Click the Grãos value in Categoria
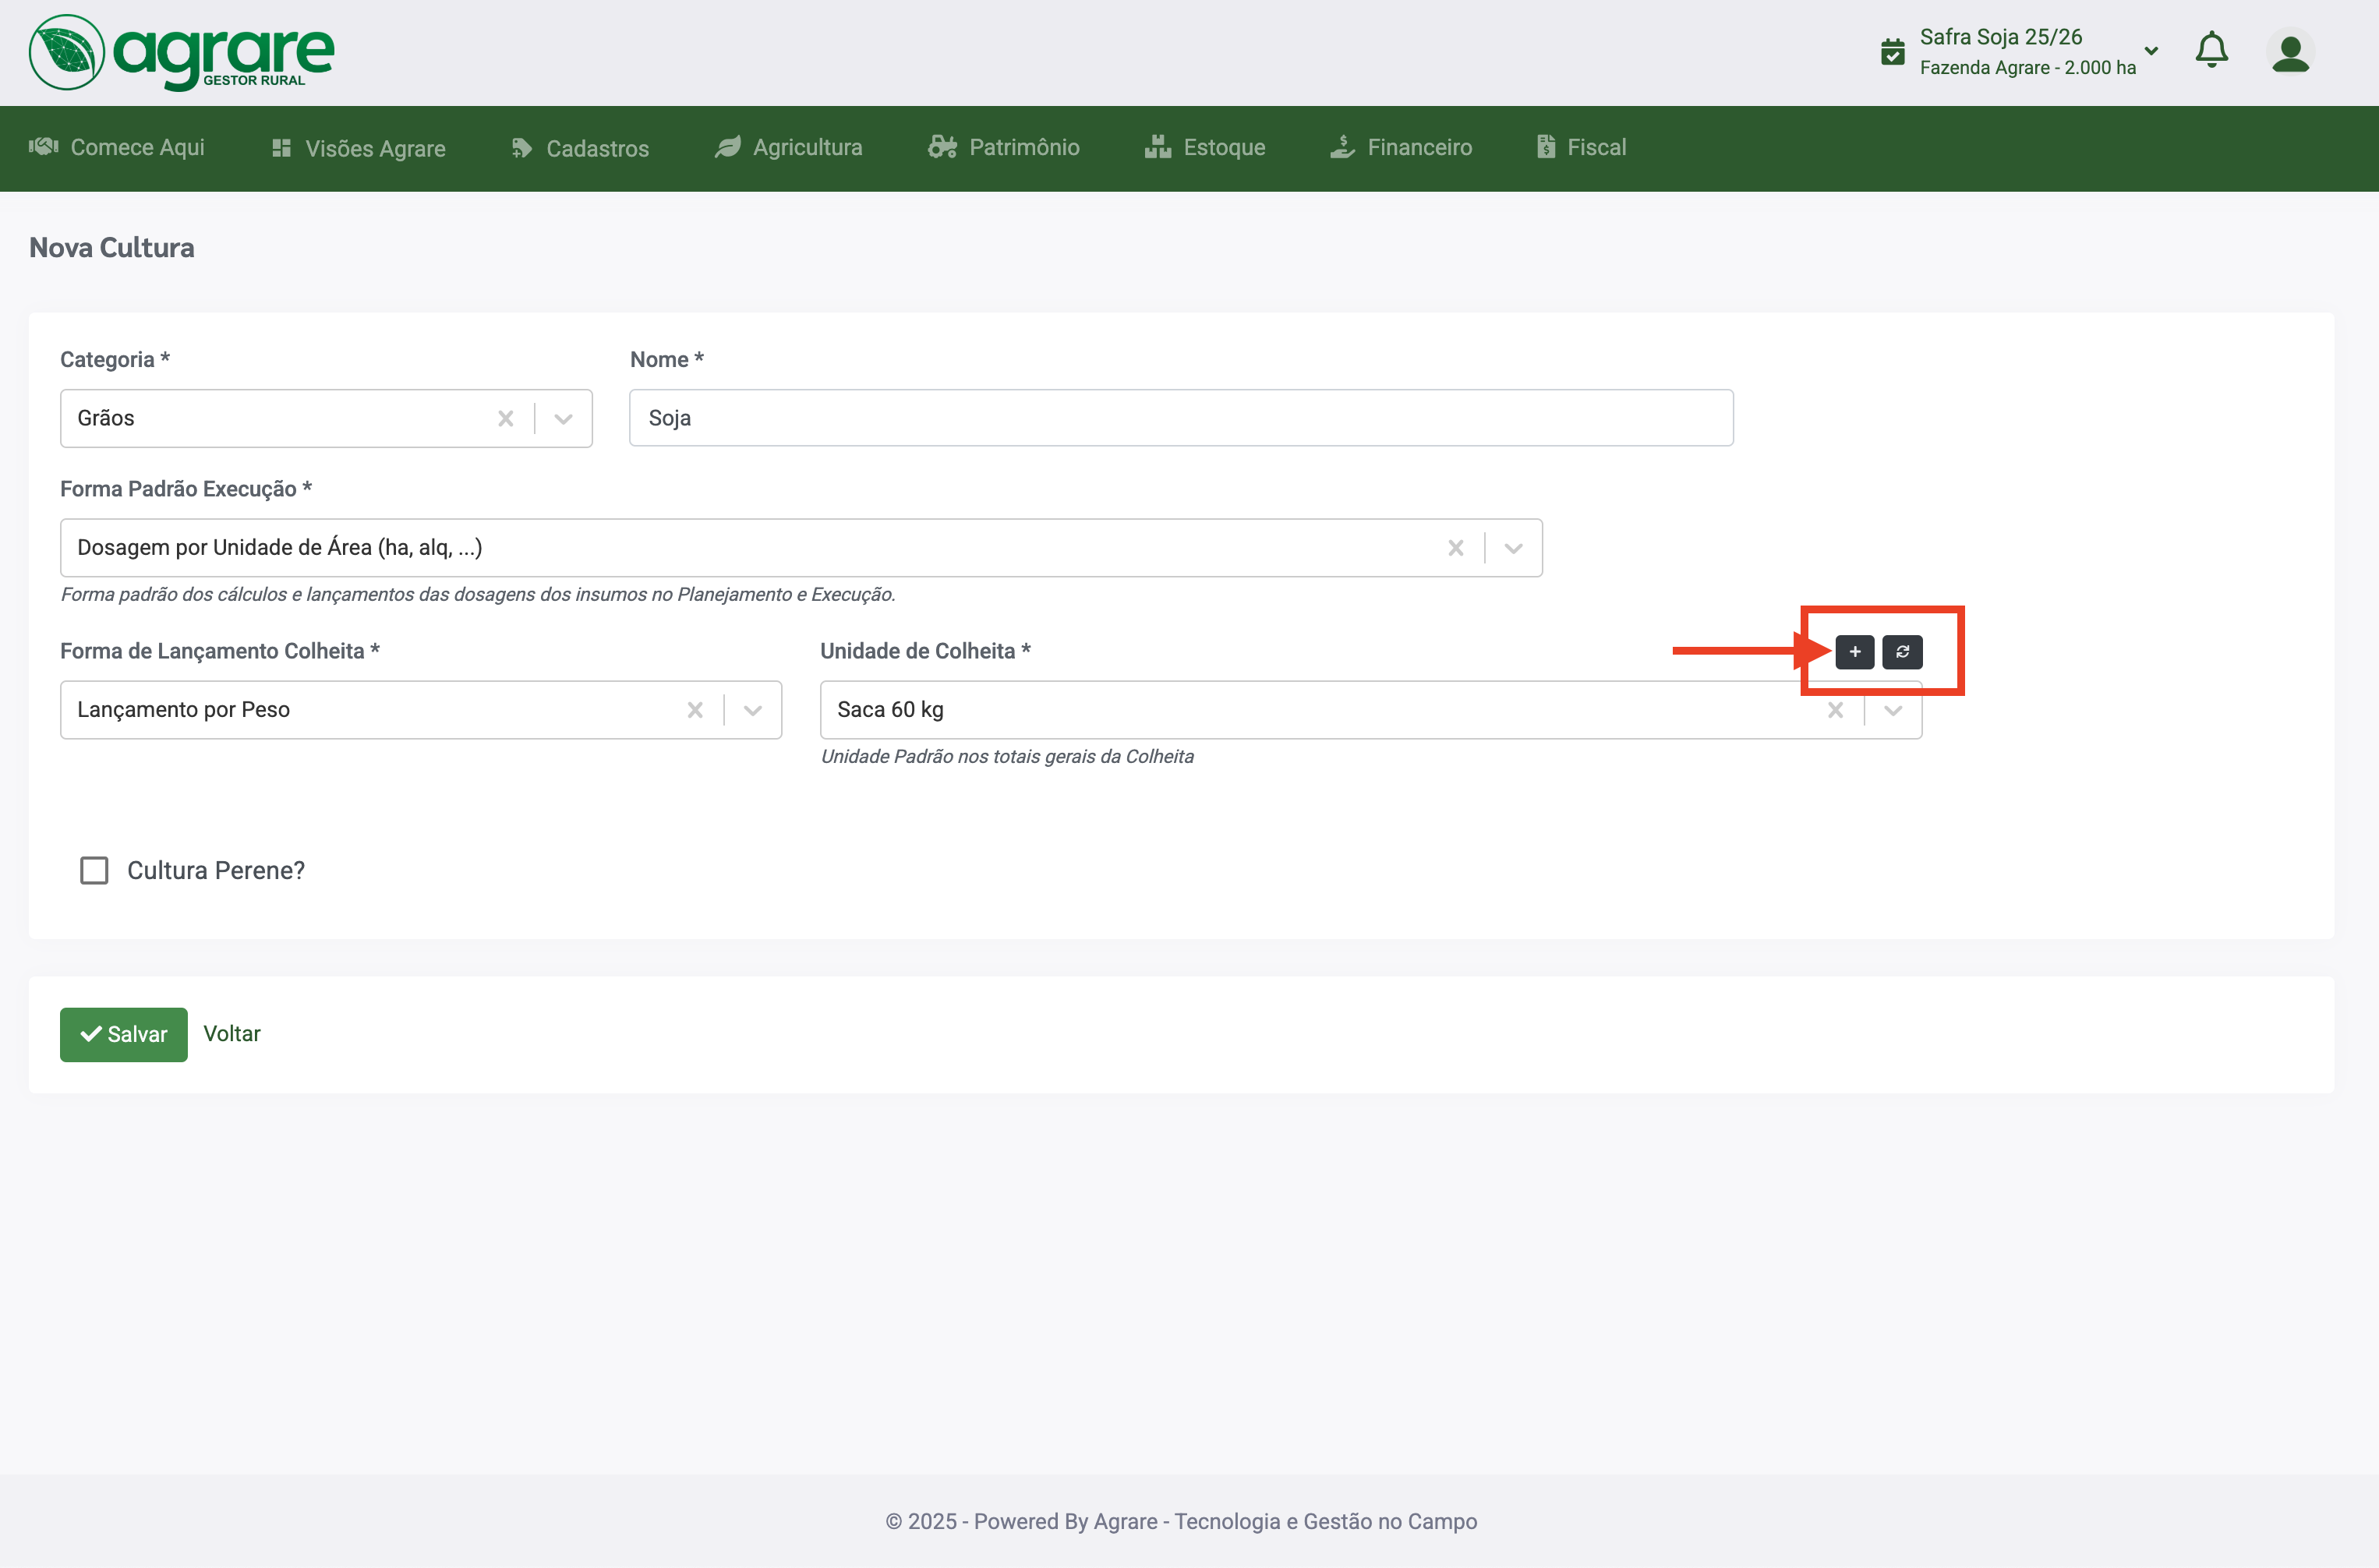The width and height of the screenshot is (2379, 1568). click(x=106, y=418)
